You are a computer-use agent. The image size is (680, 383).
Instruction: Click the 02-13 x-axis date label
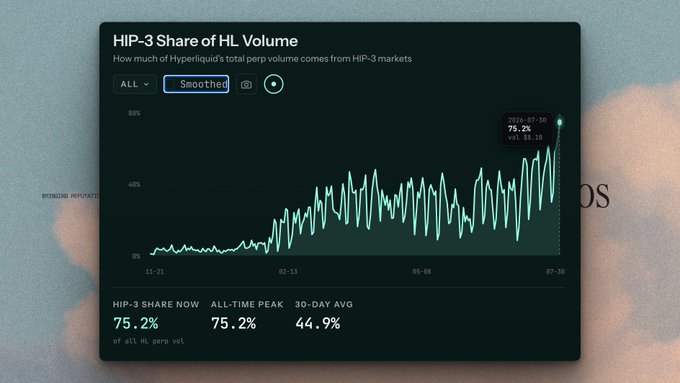pos(288,272)
